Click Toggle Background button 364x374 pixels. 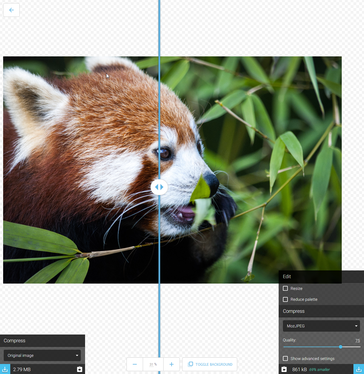(x=210, y=364)
